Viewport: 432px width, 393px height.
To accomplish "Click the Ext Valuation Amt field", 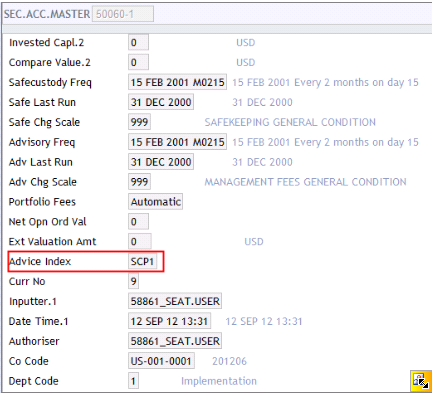I will pos(140,241).
